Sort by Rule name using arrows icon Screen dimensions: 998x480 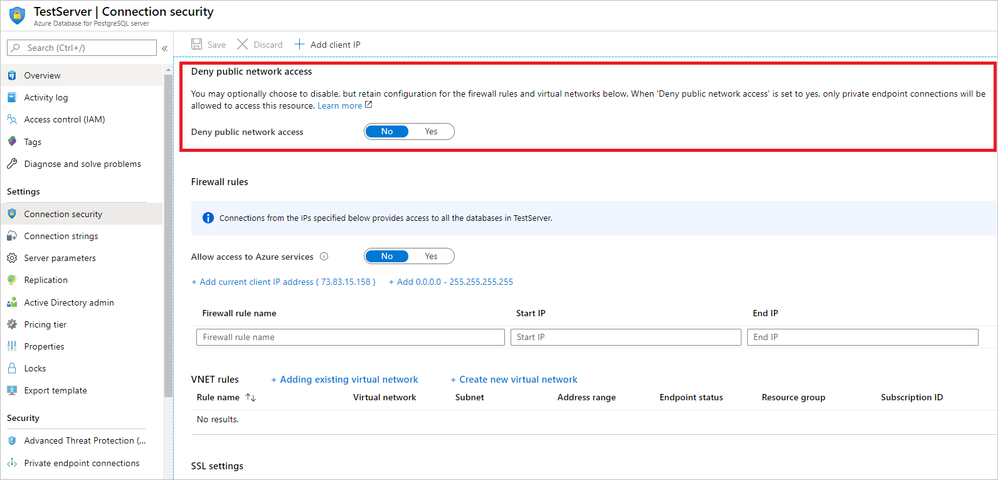pos(250,397)
